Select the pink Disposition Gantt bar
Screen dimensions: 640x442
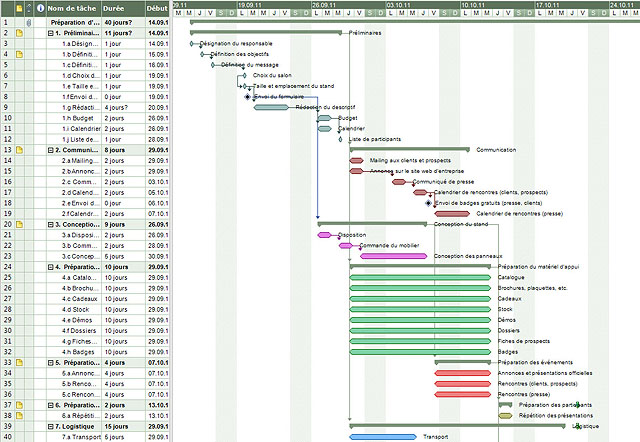(324, 235)
